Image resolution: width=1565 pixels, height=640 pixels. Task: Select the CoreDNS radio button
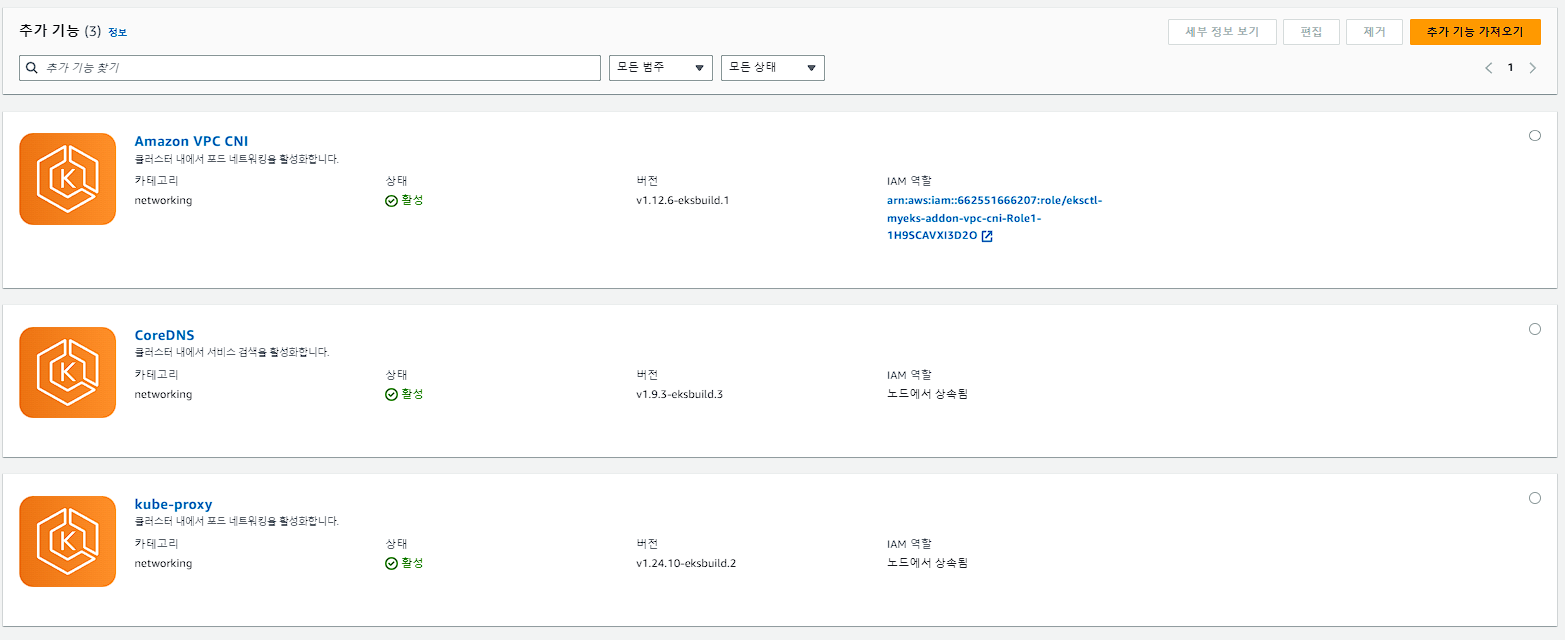click(x=1535, y=329)
